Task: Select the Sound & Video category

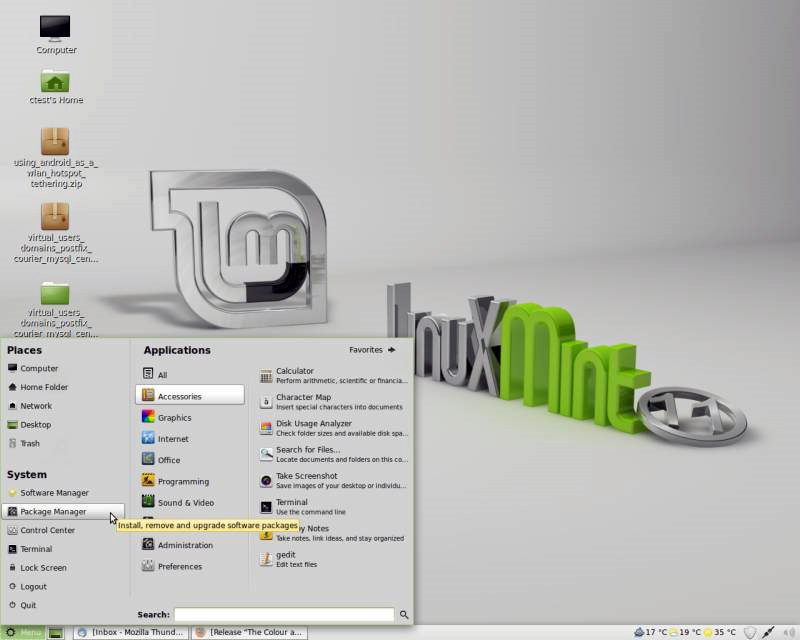Action: click(x=178, y=503)
